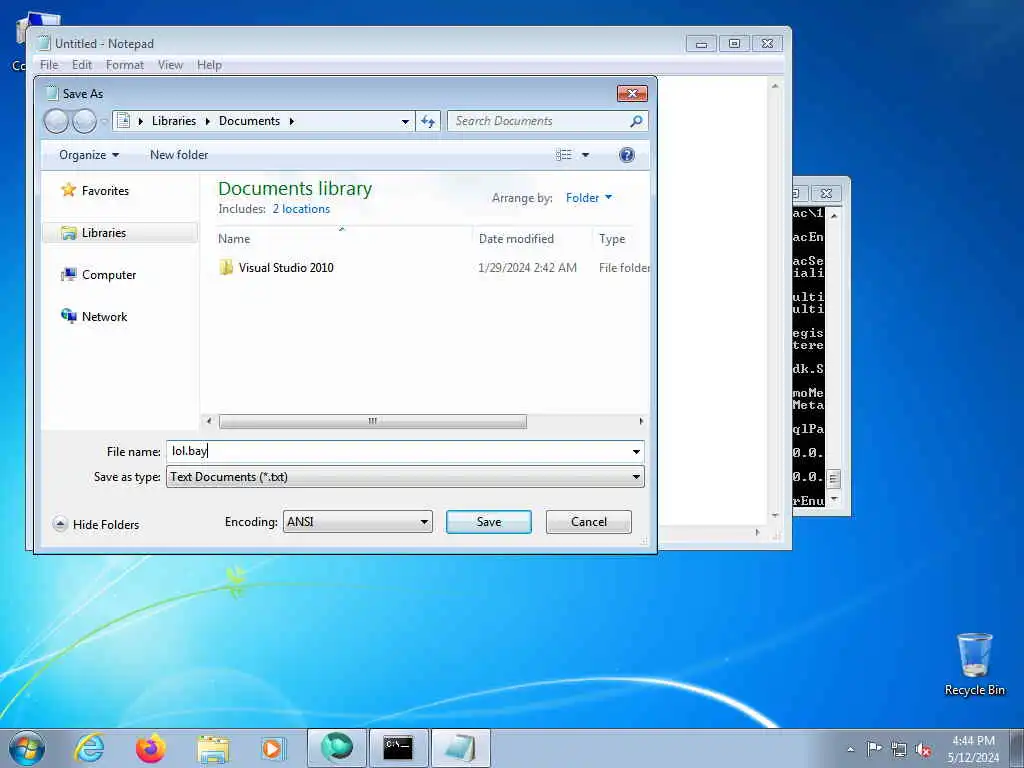1024x768 pixels.
Task: Click the Libraries breadcrumb segment
Action: (174, 121)
